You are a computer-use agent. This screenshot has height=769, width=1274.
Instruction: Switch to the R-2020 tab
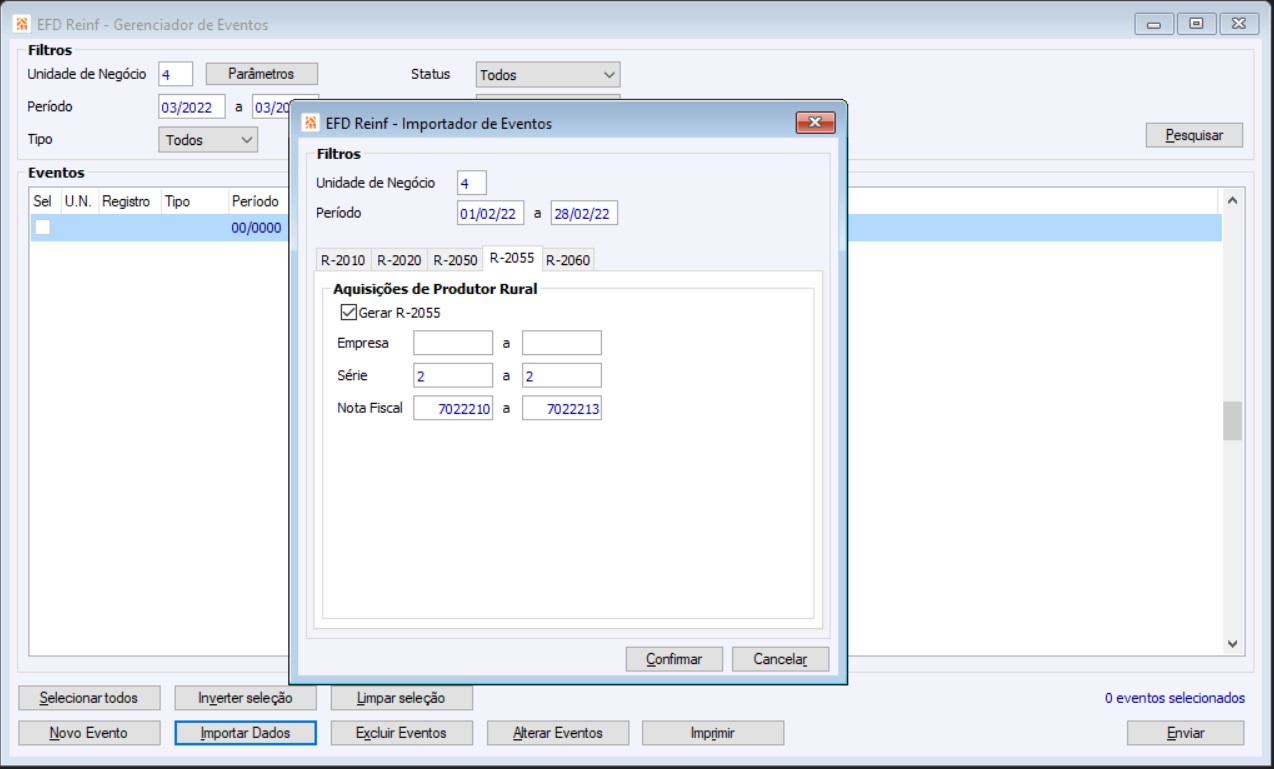coord(399,260)
